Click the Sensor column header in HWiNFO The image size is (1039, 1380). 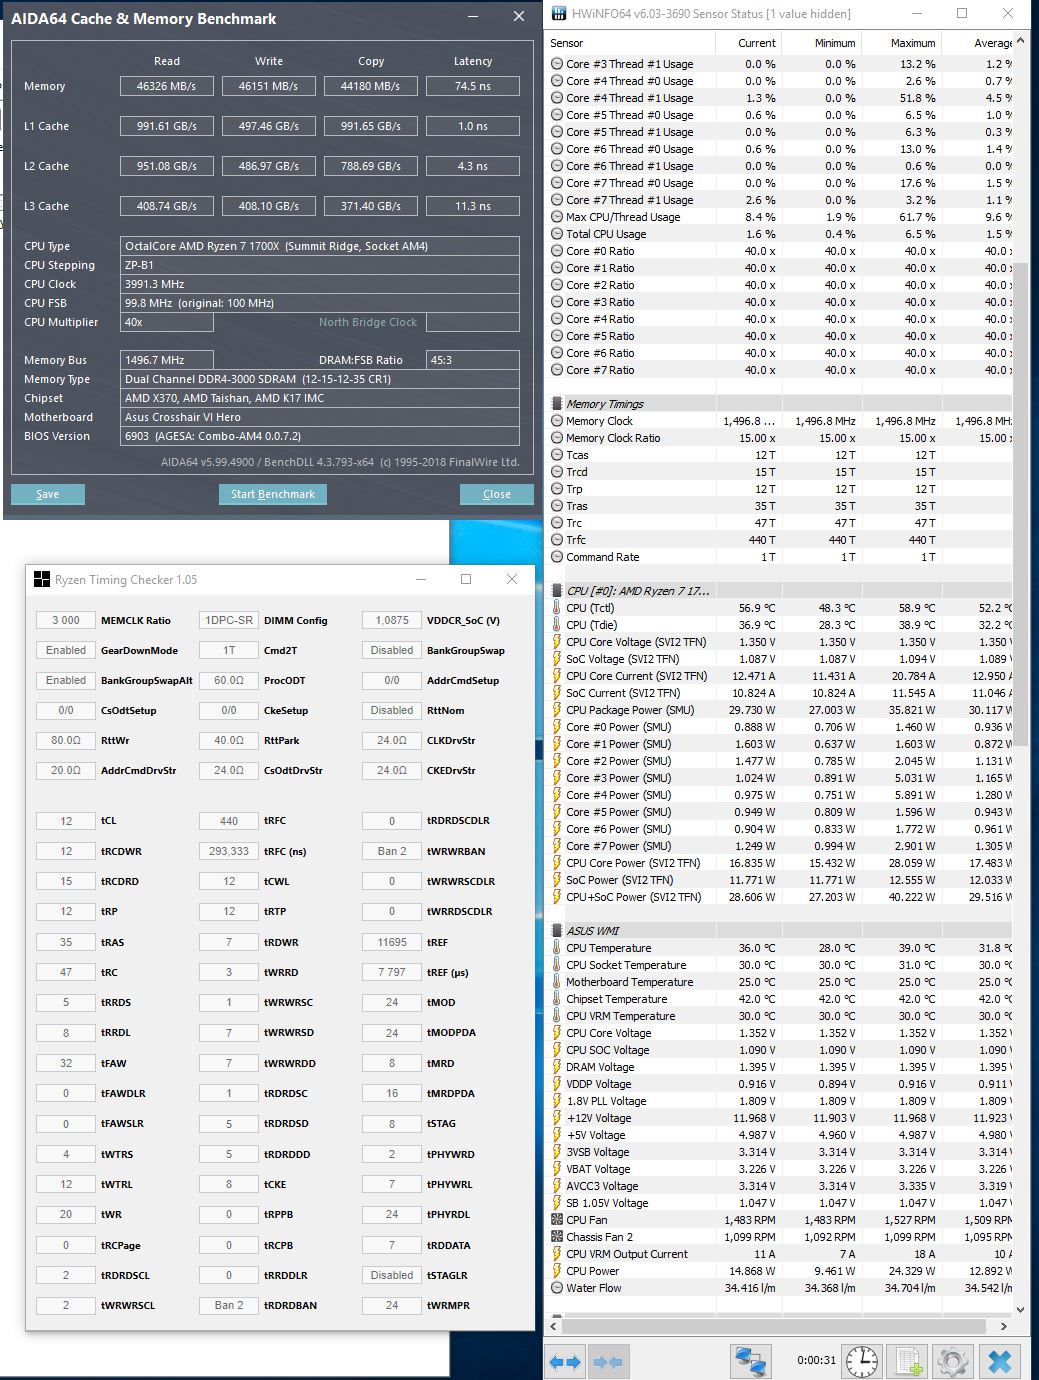tap(630, 43)
